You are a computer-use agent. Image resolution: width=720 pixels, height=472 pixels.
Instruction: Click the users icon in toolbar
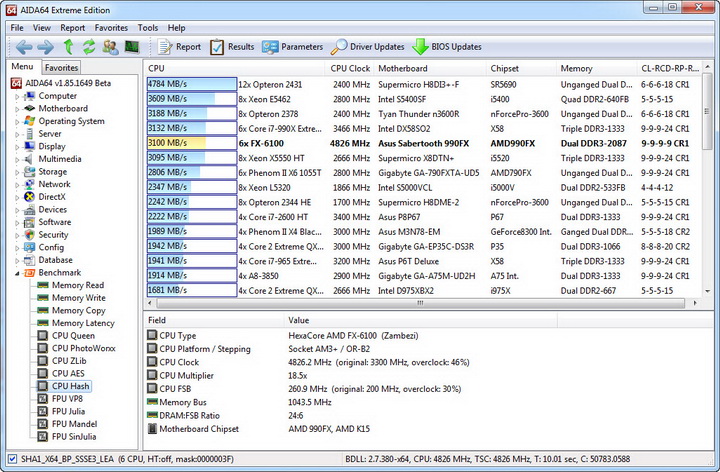point(110,47)
